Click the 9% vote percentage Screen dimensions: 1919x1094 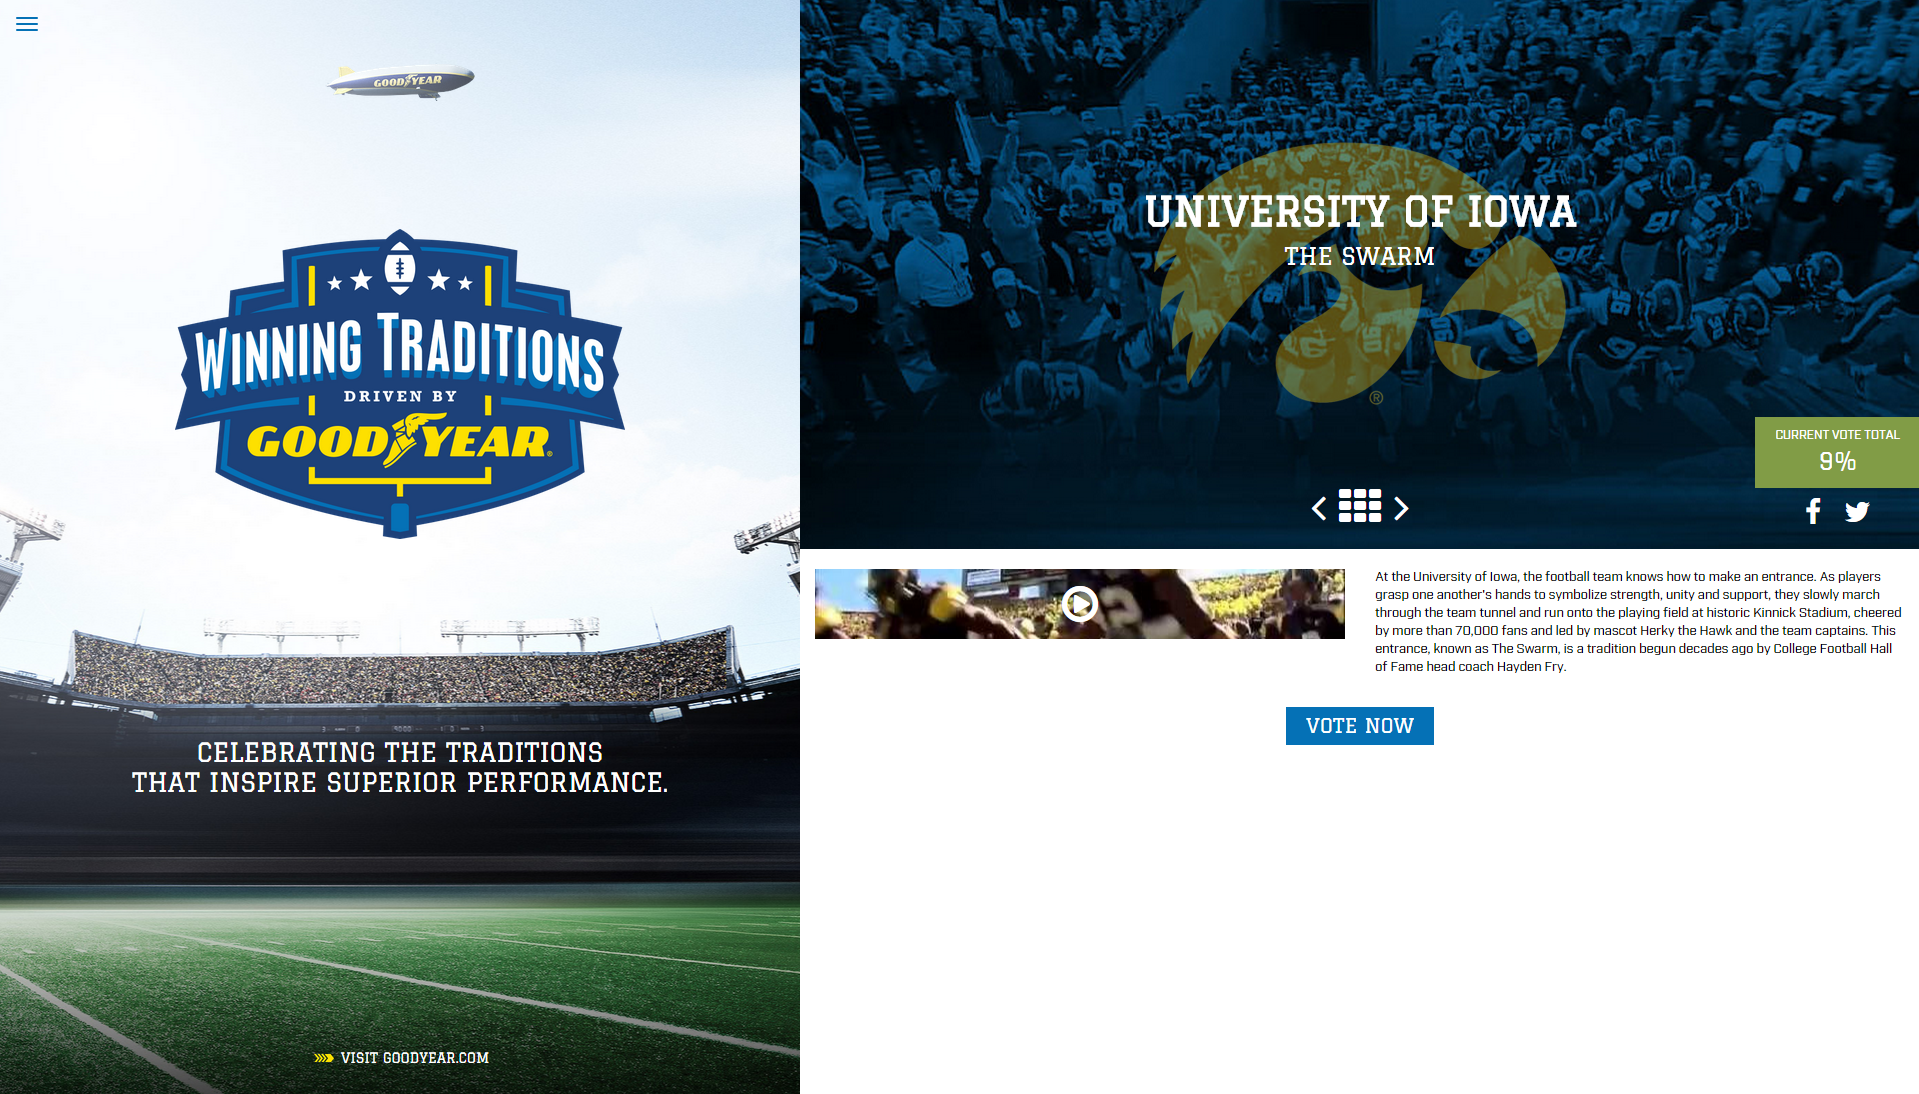click(x=1837, y=462)
